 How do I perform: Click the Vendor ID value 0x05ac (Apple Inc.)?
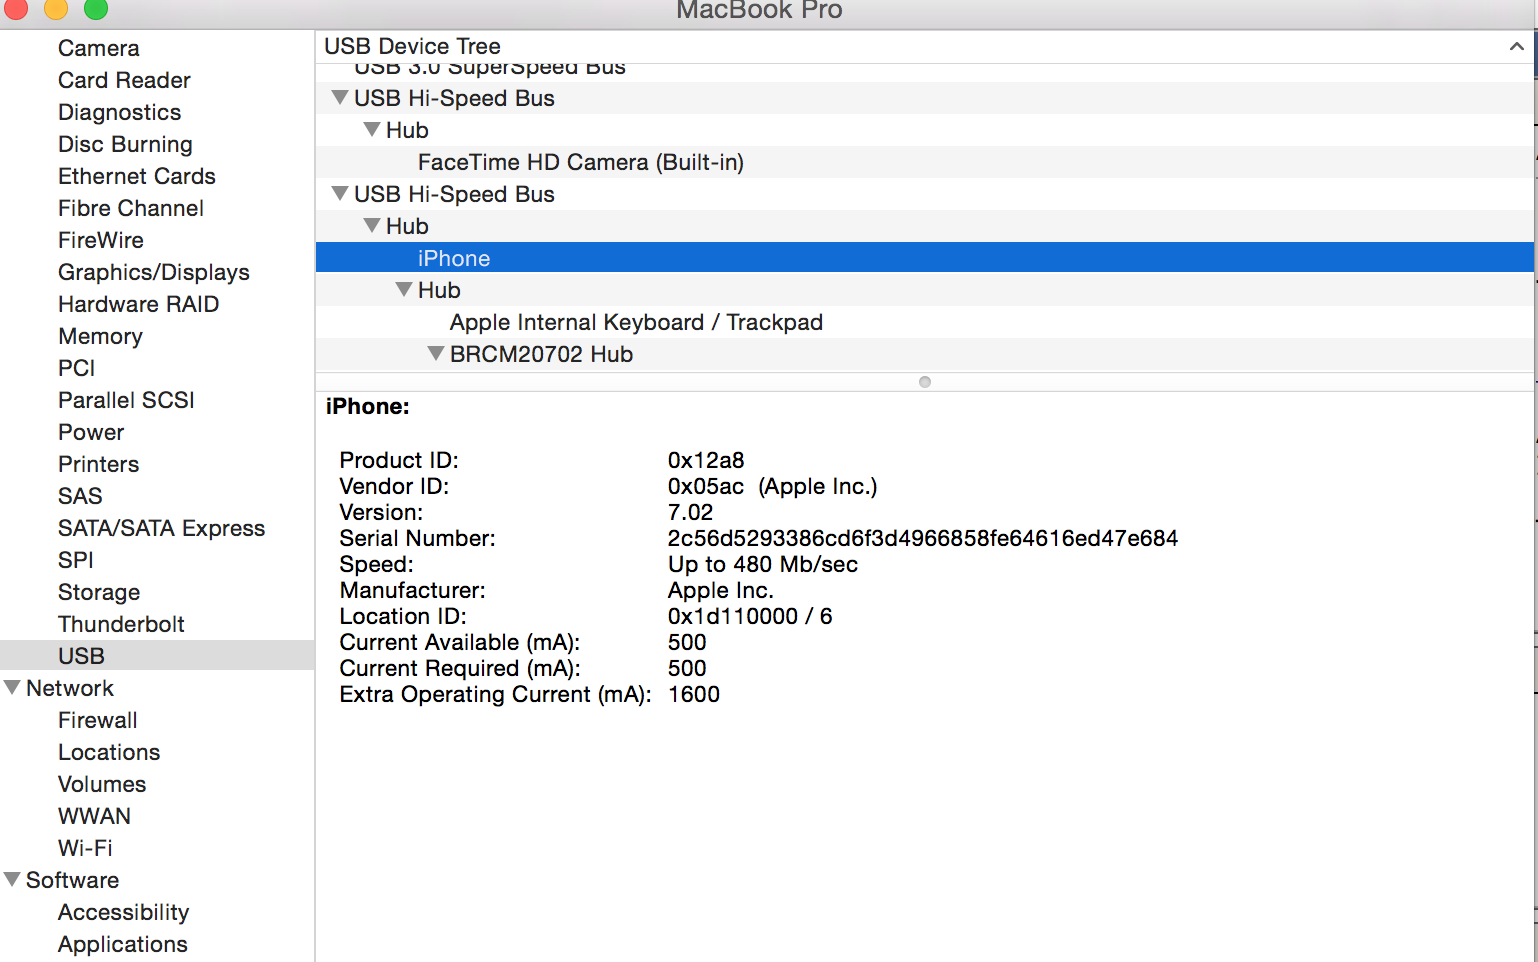772,486
